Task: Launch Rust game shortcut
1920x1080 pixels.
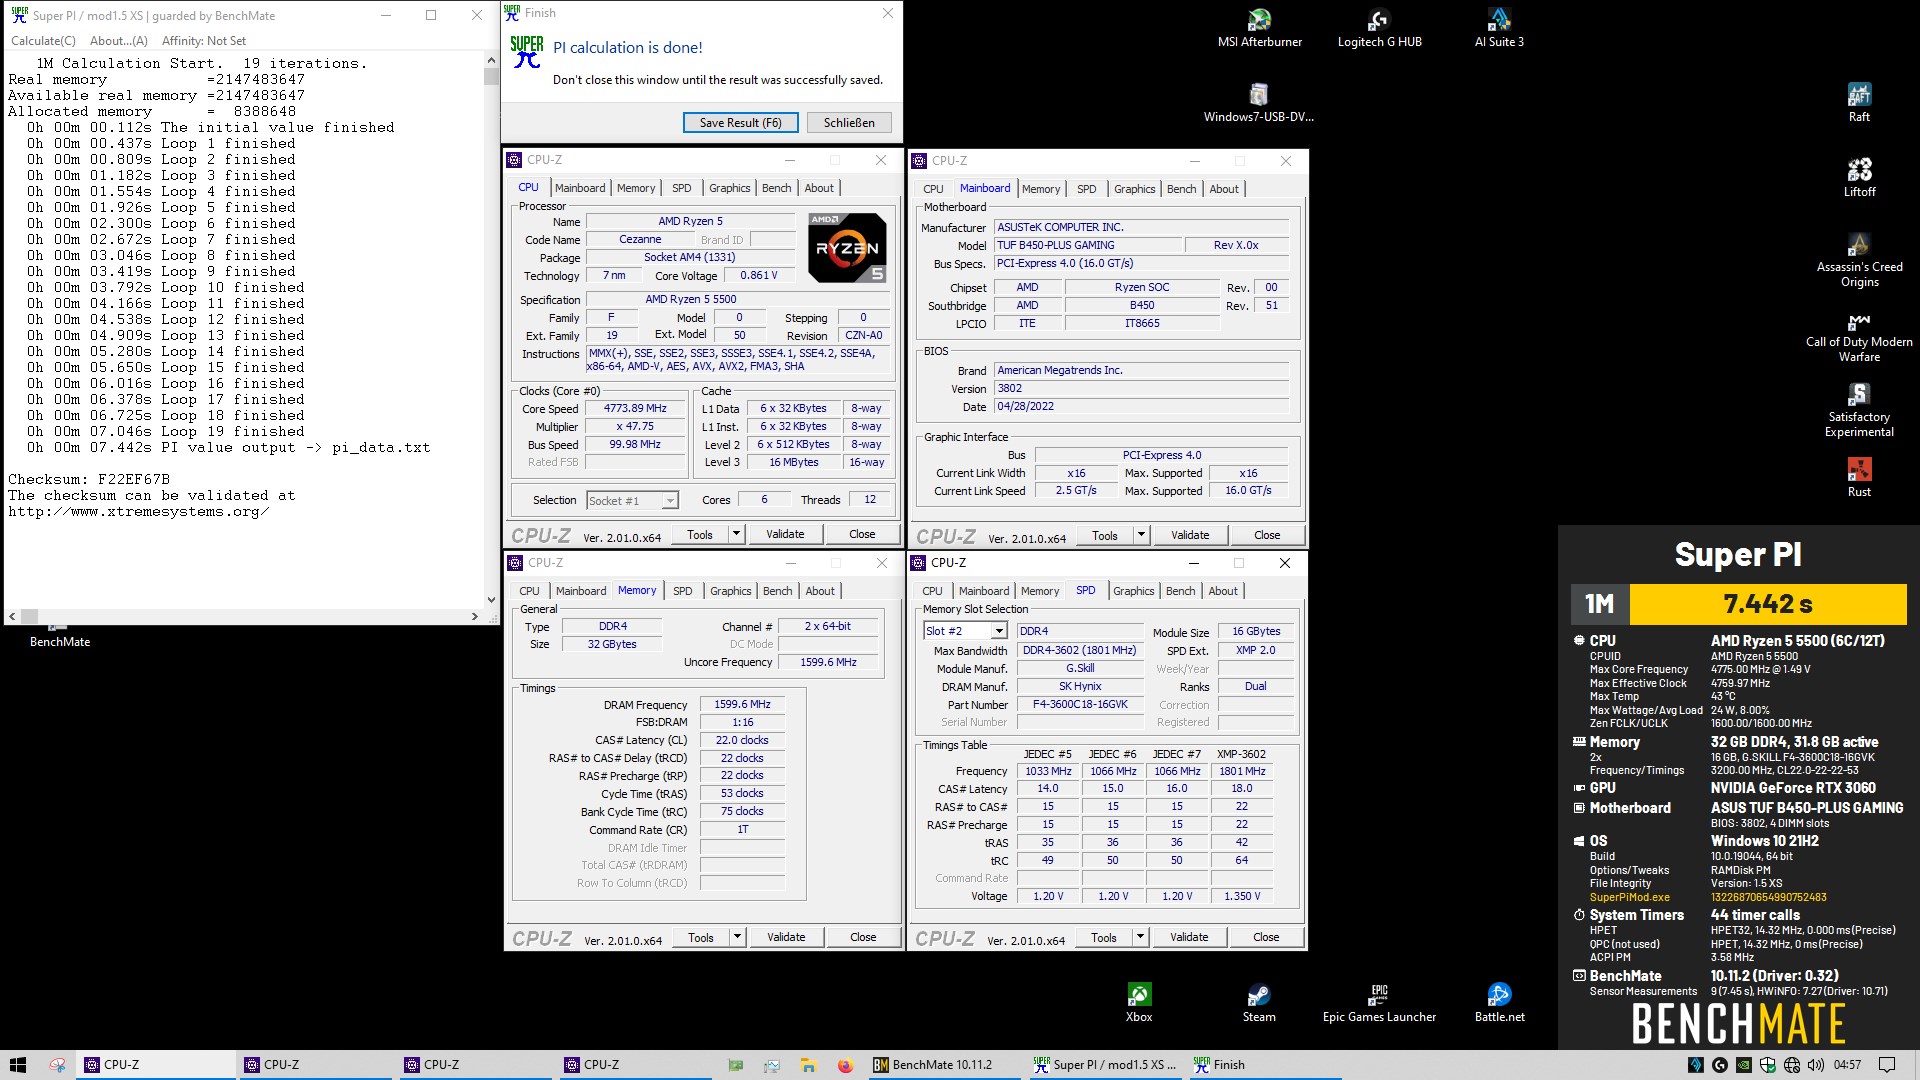Action: pos(1859,478)
